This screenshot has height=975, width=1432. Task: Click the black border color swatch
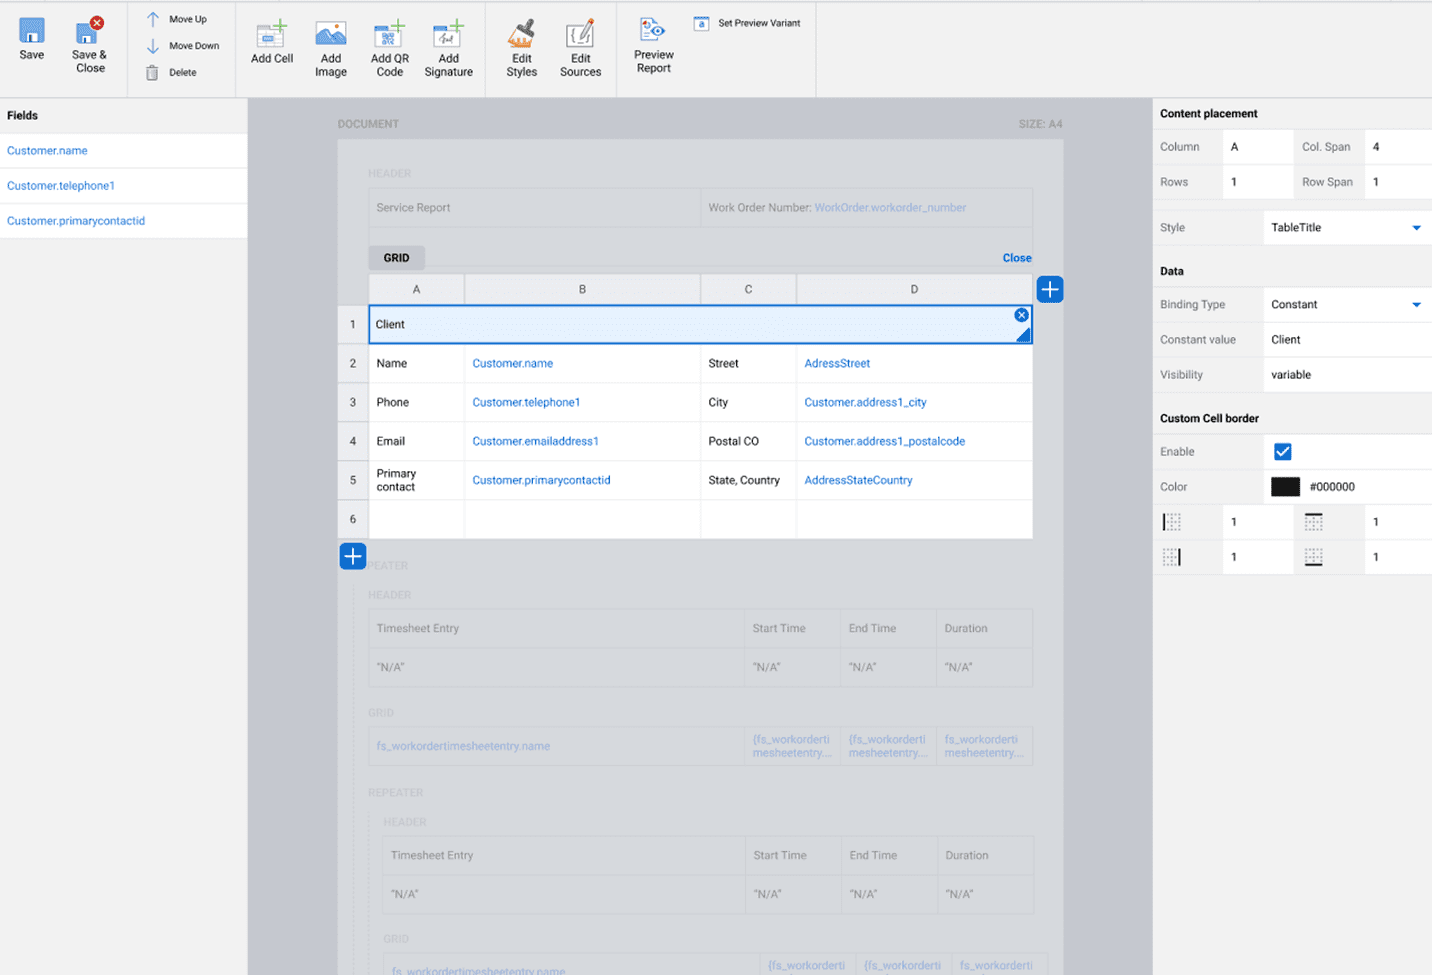tap(1285, 487)
